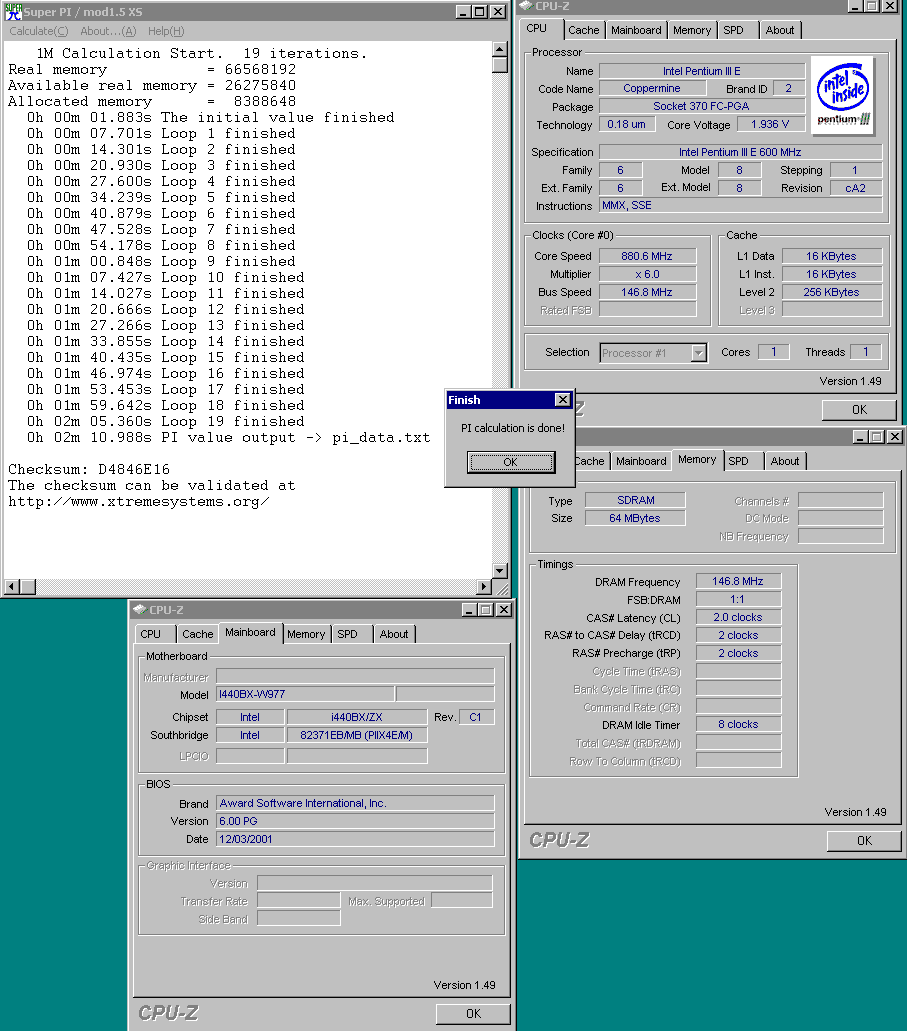Click the DRAM Idle Timer 8 clocks value
This screenshot has width=907, height=1031.
[x=738, y=724]
